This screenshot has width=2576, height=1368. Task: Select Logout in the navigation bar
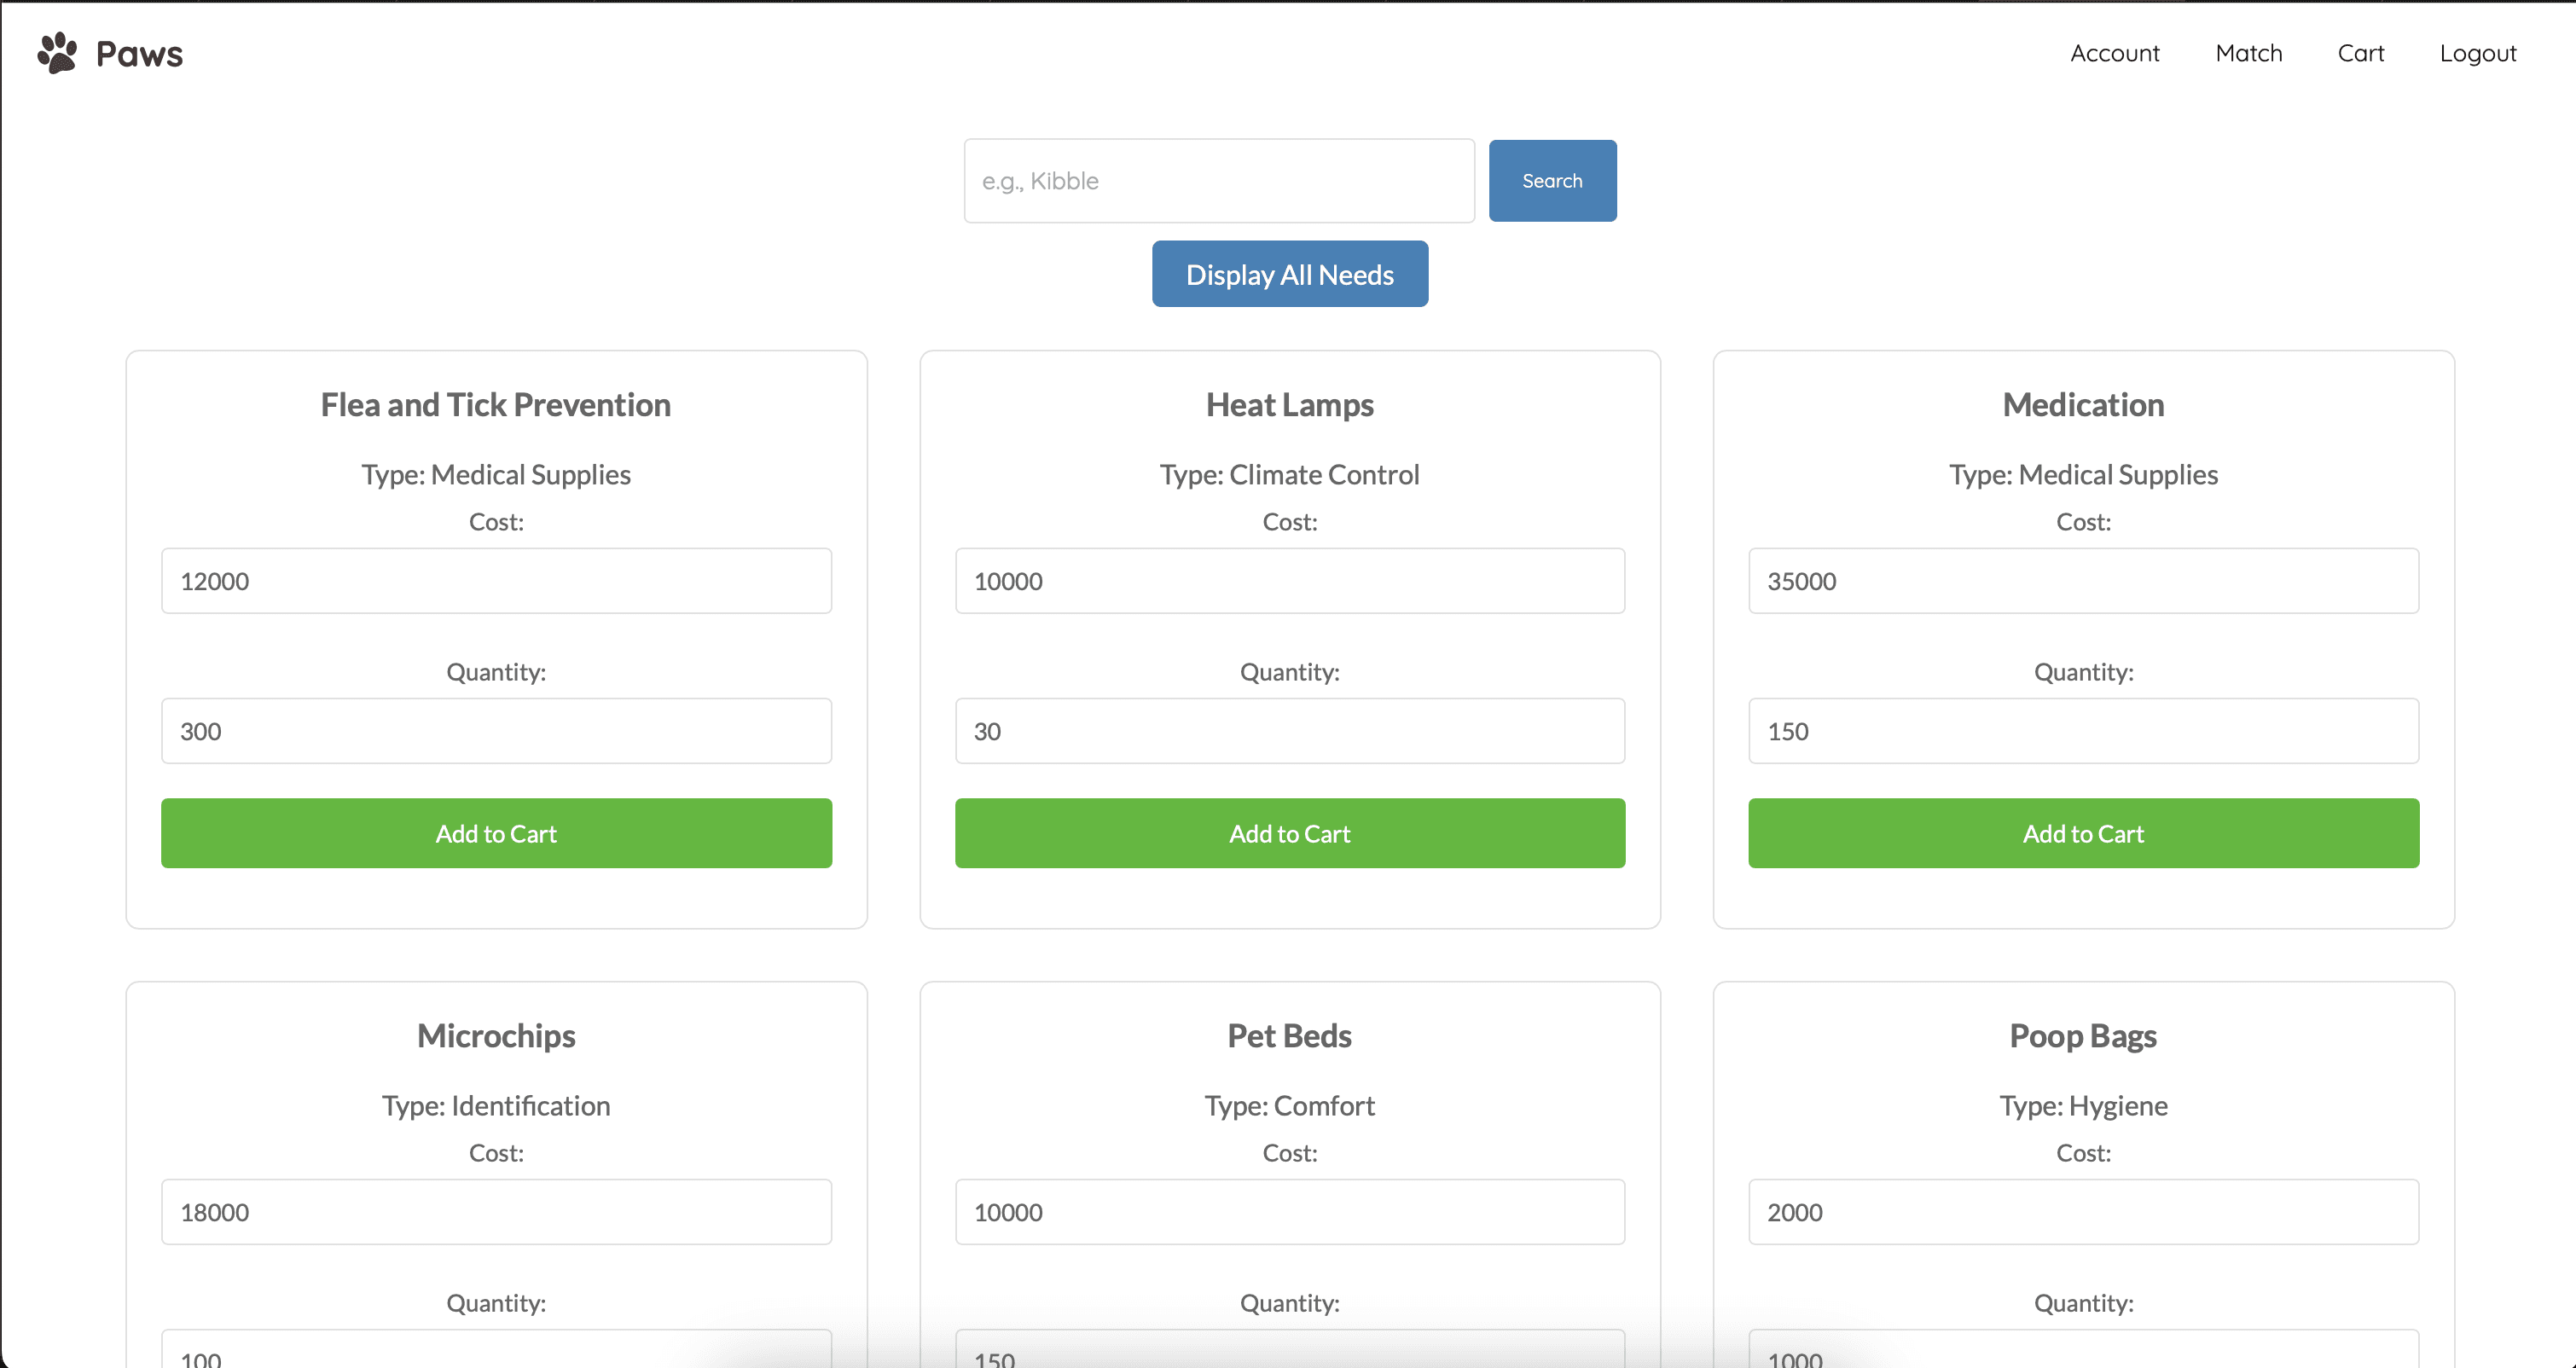(x=2477, y=53)
